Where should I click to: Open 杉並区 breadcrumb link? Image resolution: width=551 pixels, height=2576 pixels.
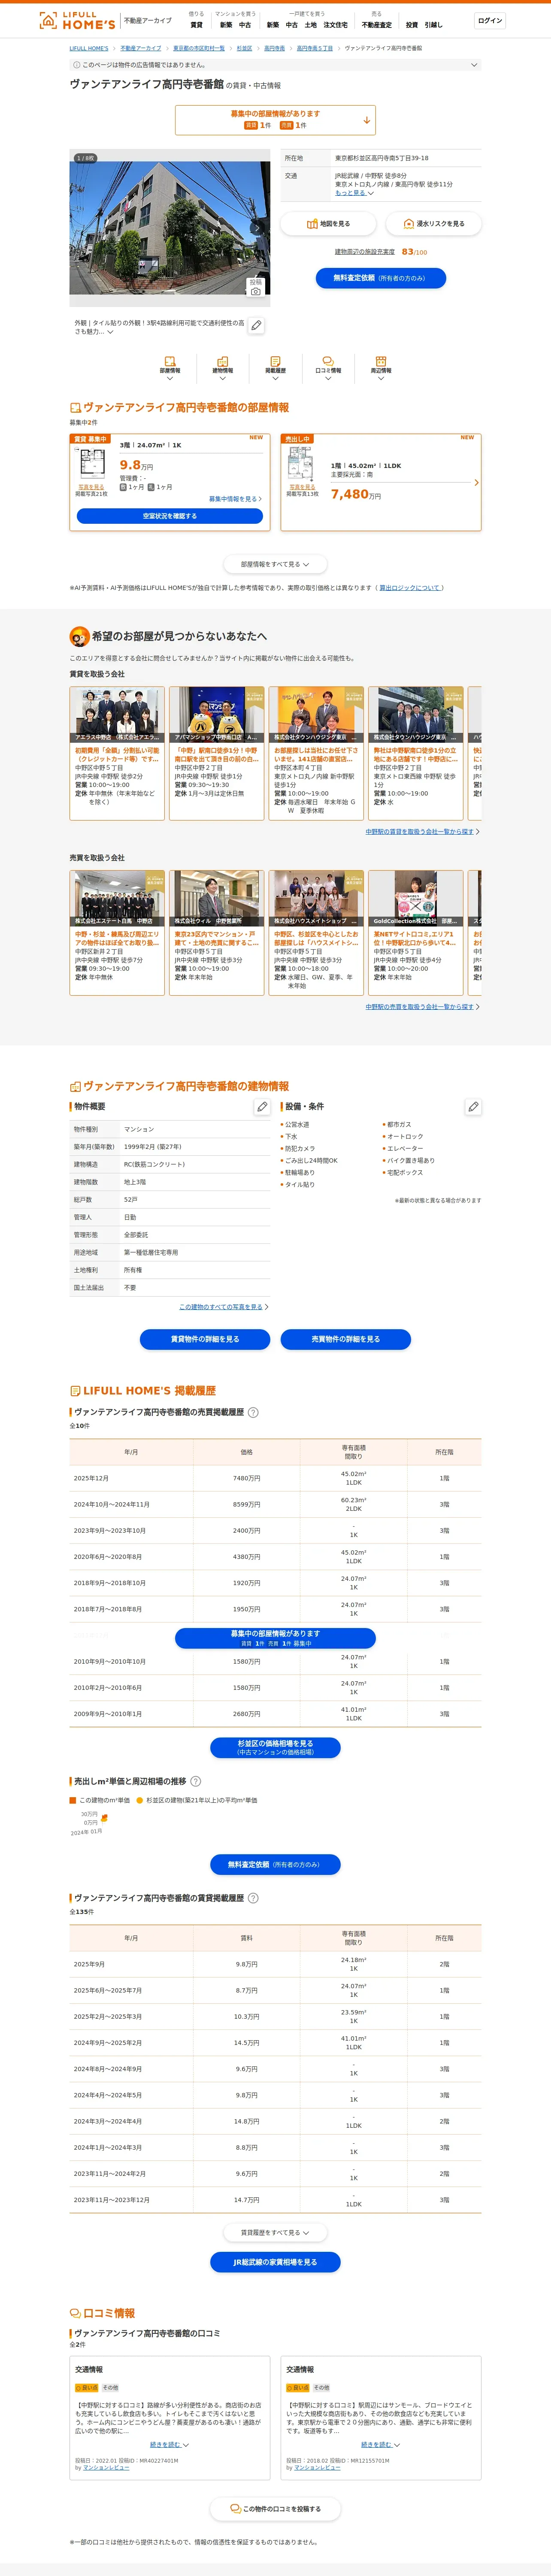244,48
